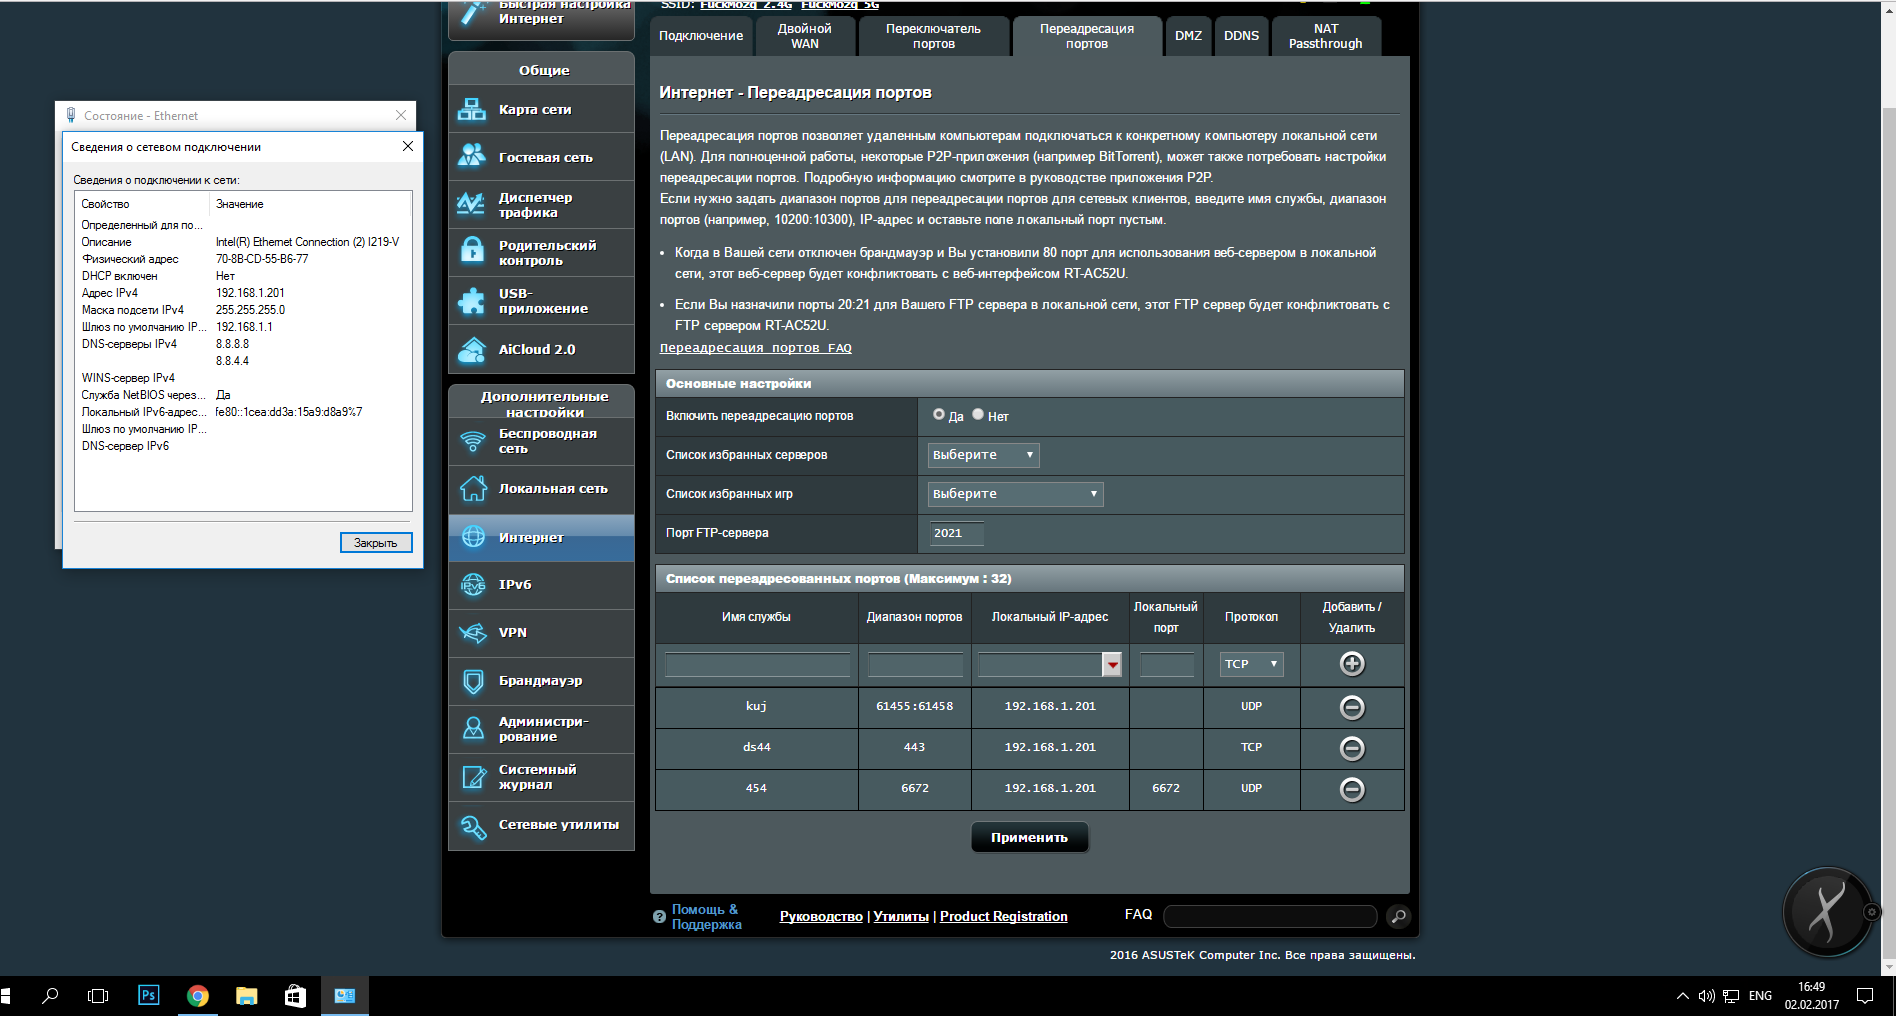The image size is (1896, 1016).
Task: Expand the favorite games list dropdown
Action: 1015,494
